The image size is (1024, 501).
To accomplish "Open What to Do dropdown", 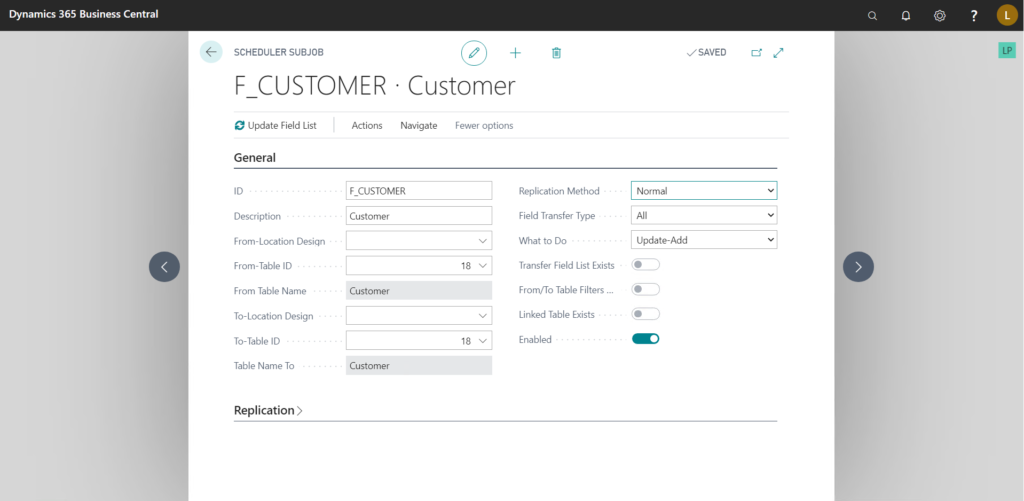I will tap(704, 240).
